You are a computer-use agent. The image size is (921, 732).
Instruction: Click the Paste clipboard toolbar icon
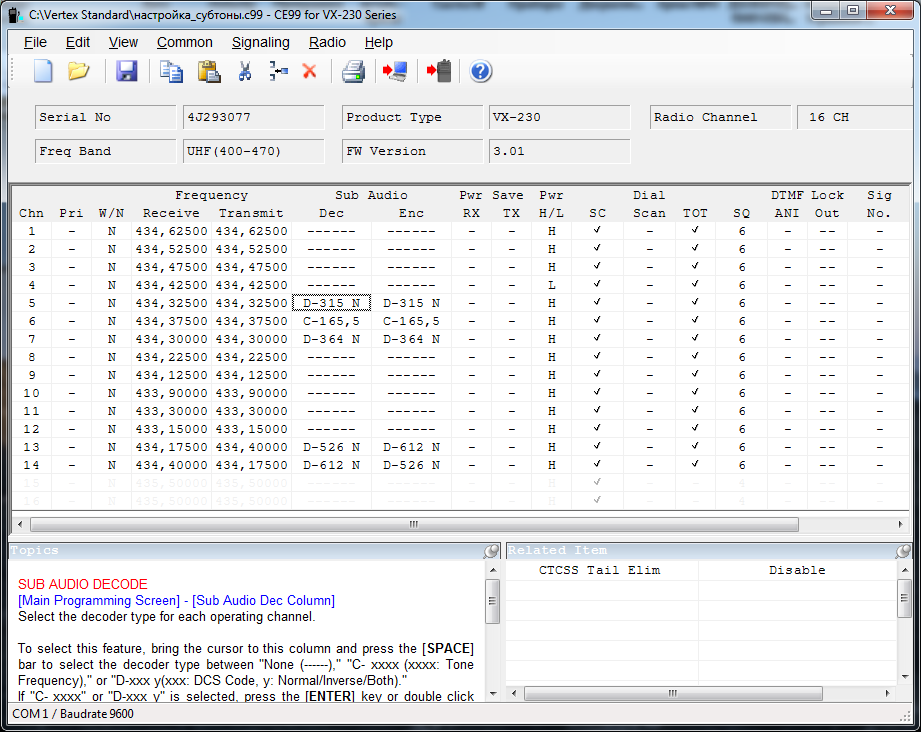click(x=209, y=72)
